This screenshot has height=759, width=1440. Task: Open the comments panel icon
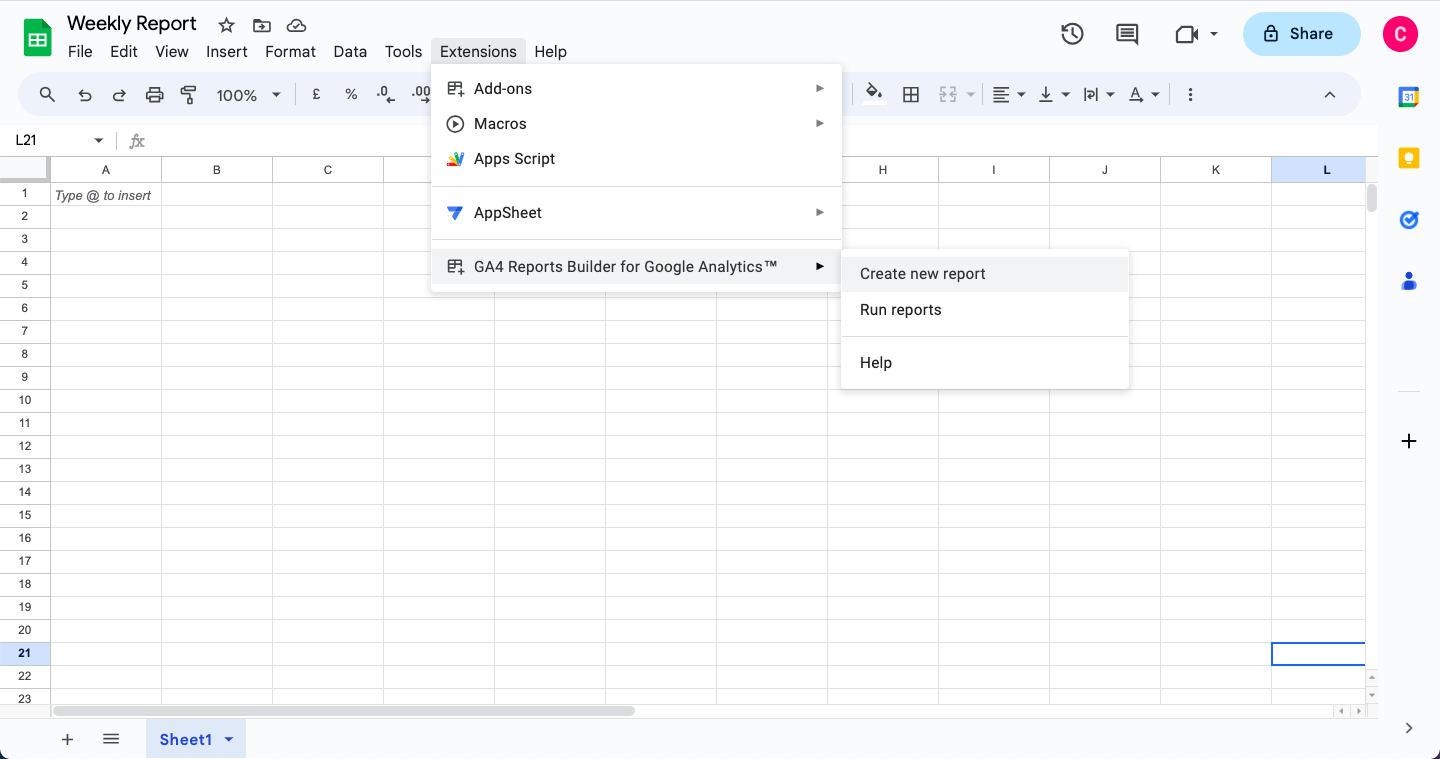click(x=1127, y=34)
